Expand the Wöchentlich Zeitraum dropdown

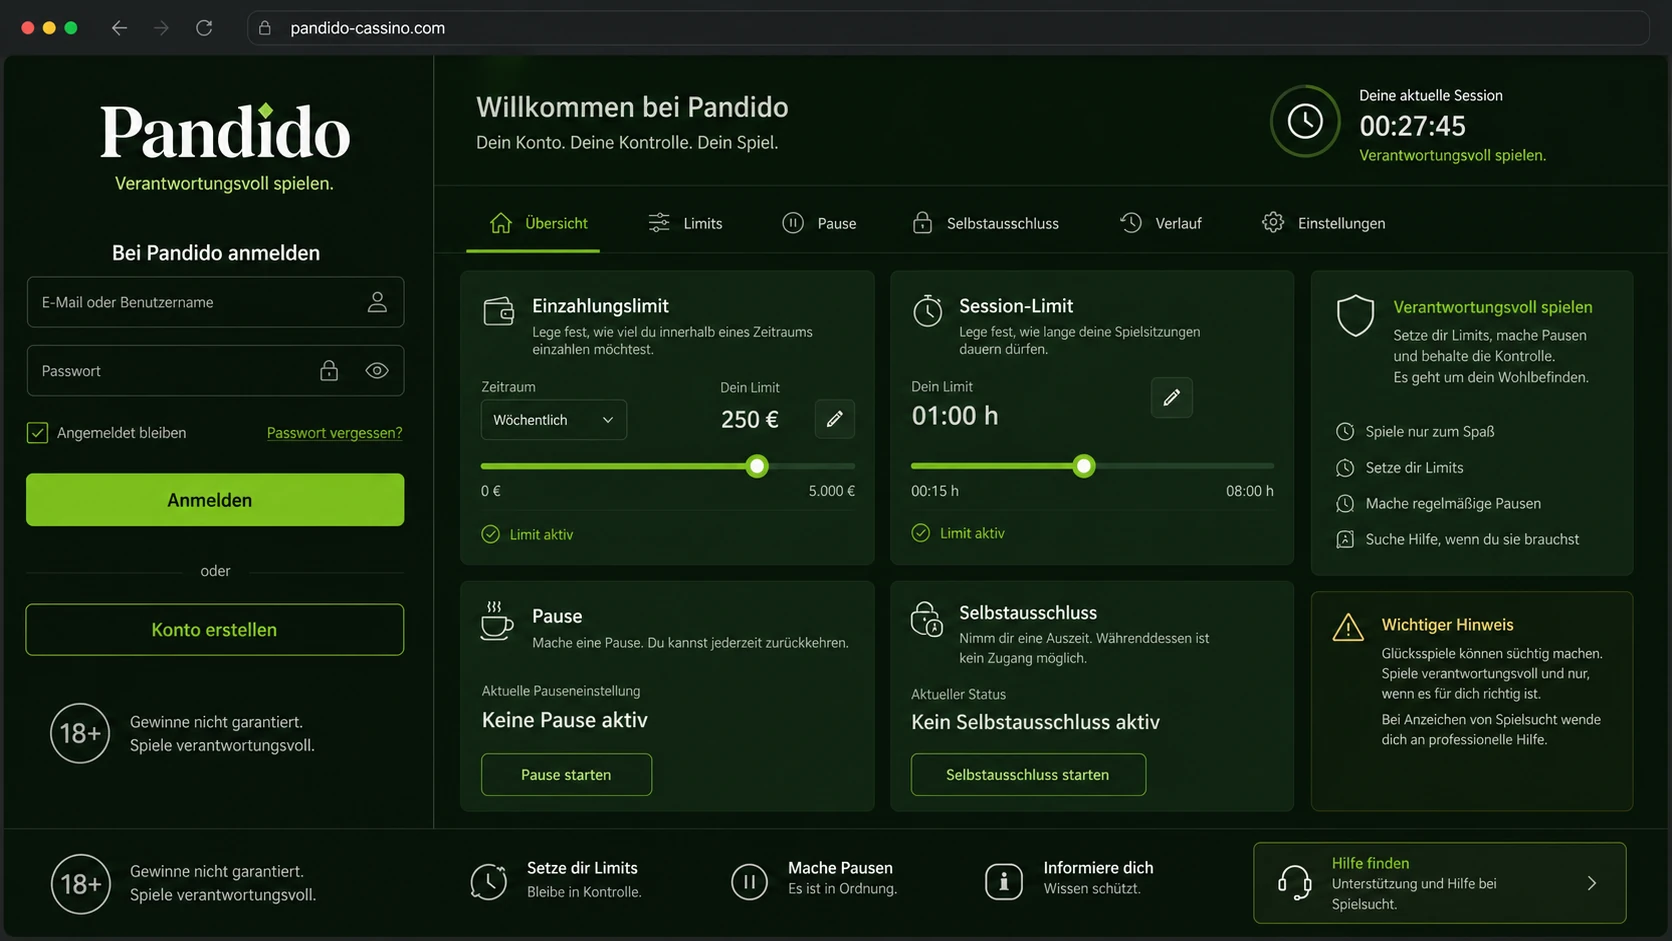tap(554, 420)
